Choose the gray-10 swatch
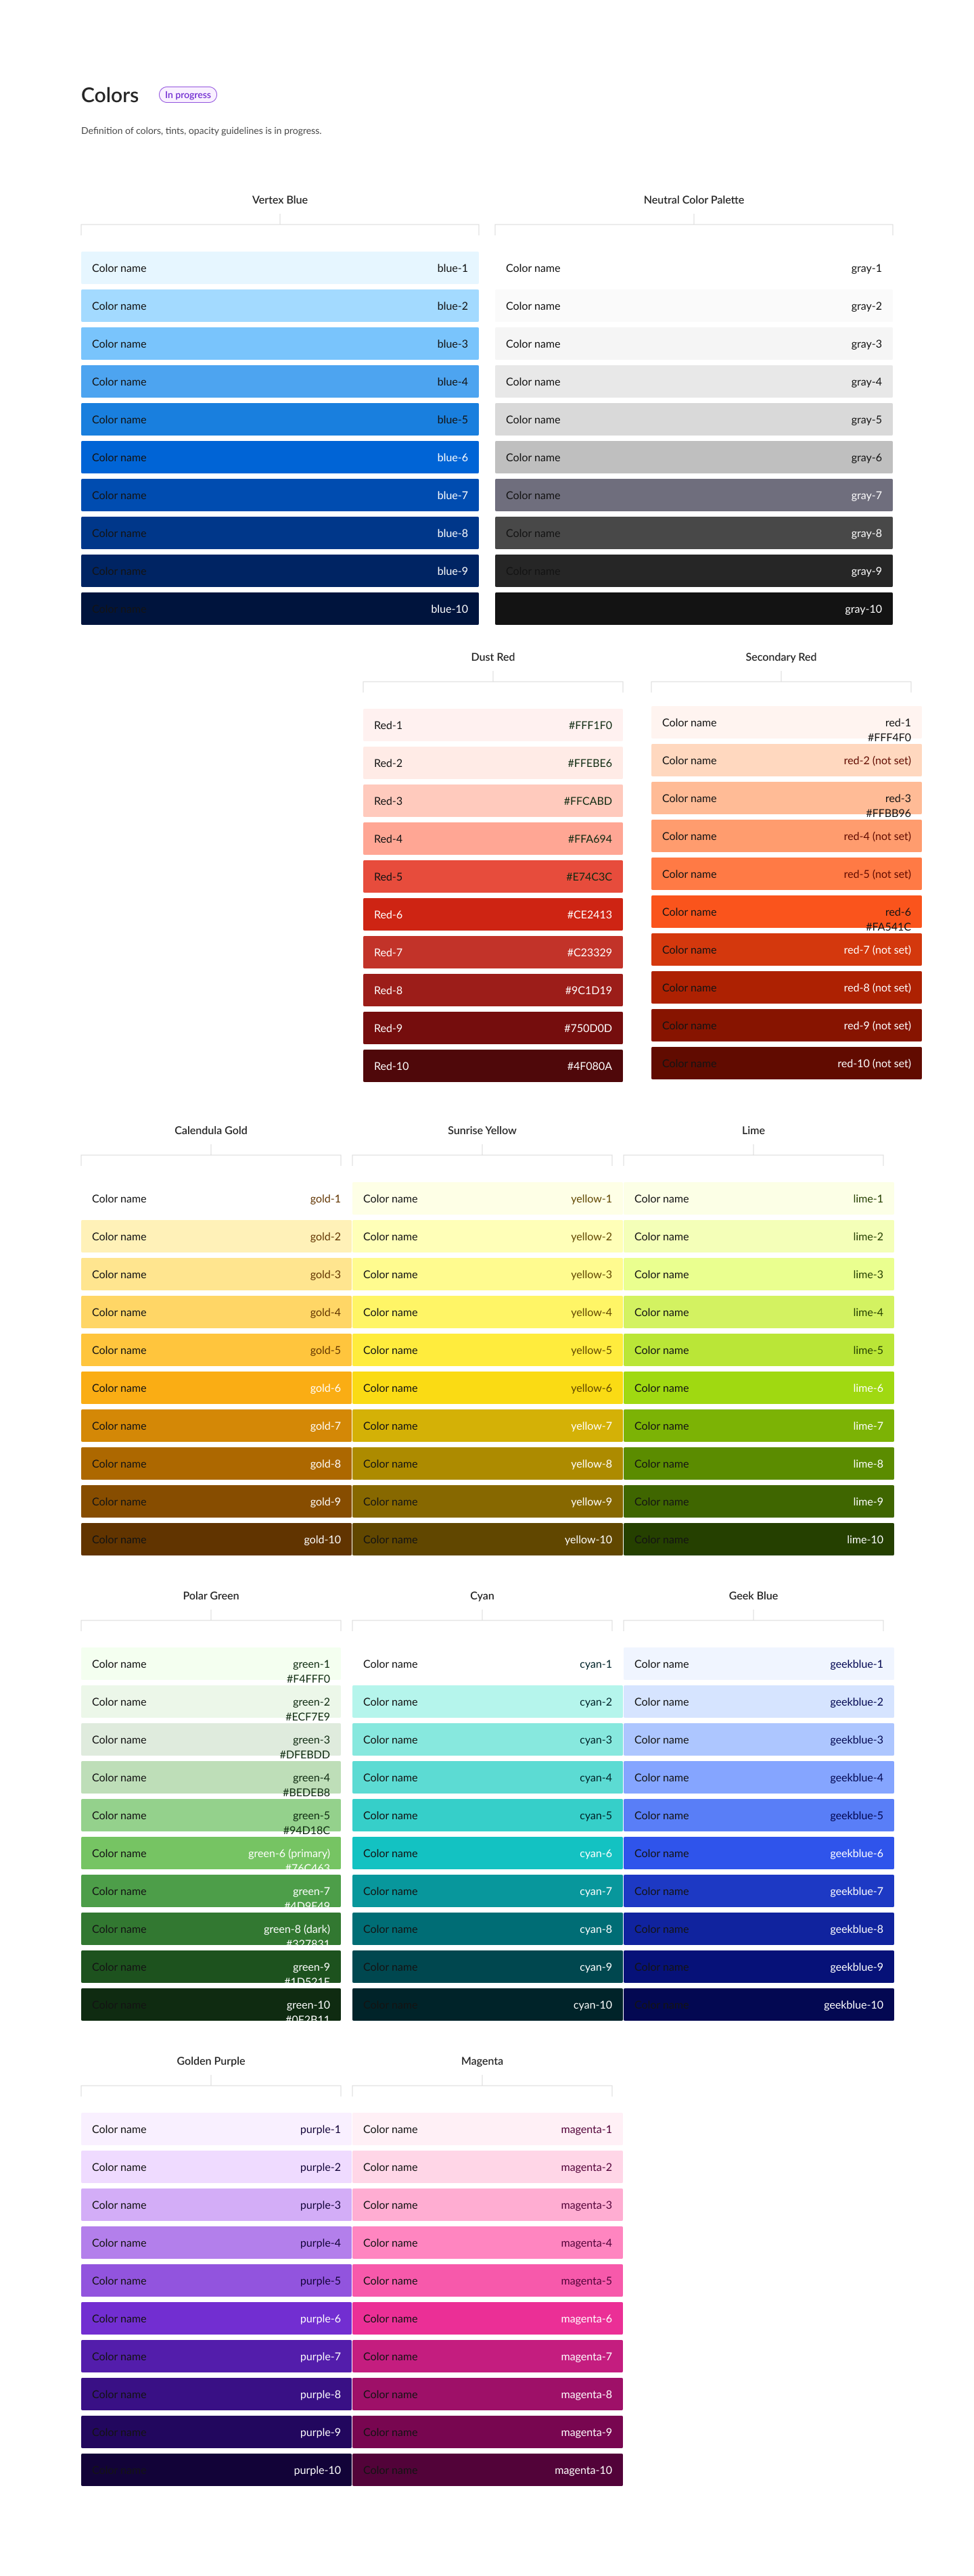 click(694, 609)
